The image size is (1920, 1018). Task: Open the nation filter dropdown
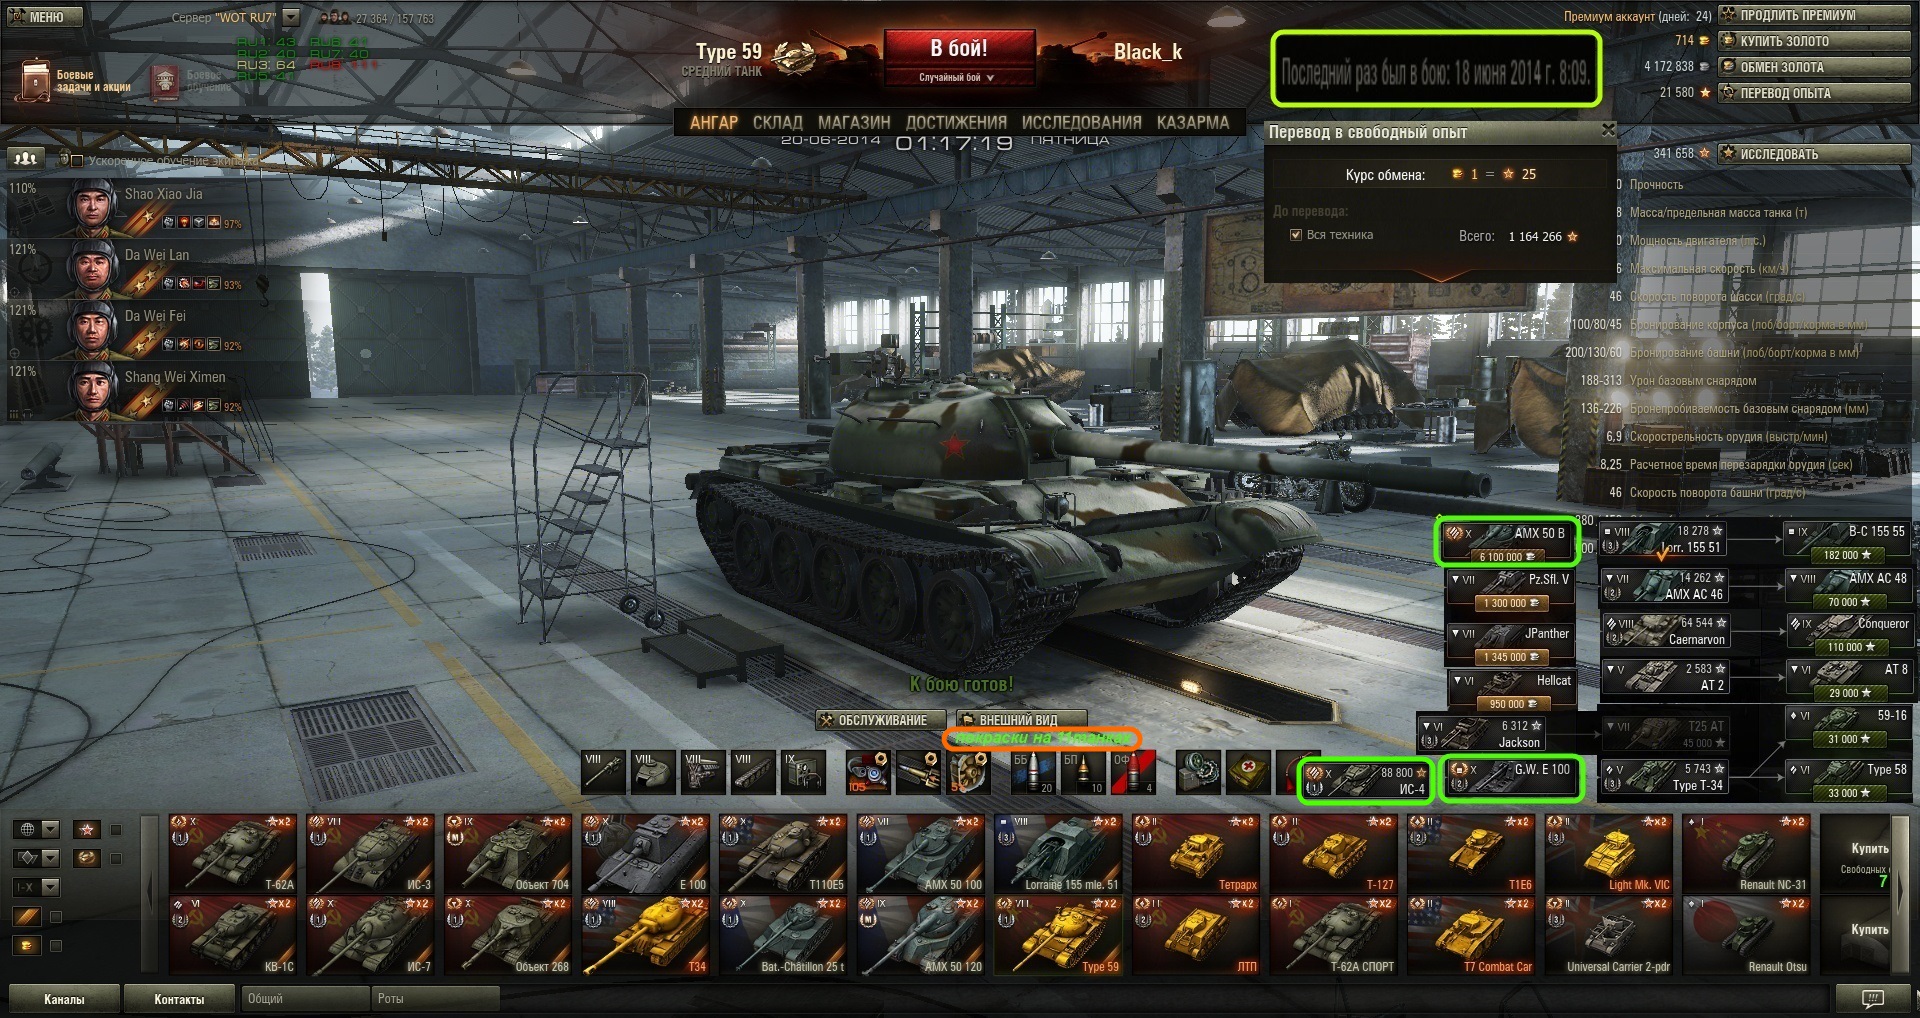(x=37, y=829)
